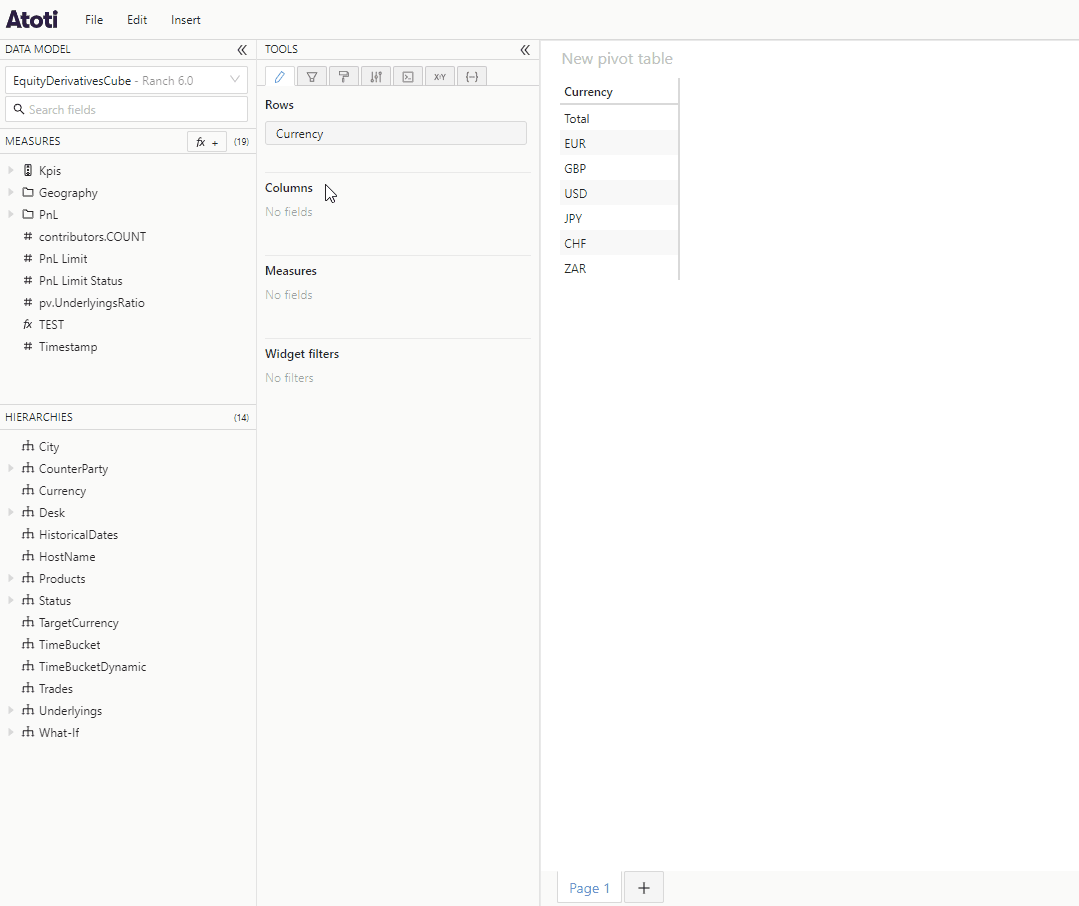
Task: Click the Atoti logo
Action: pos(32,19)
